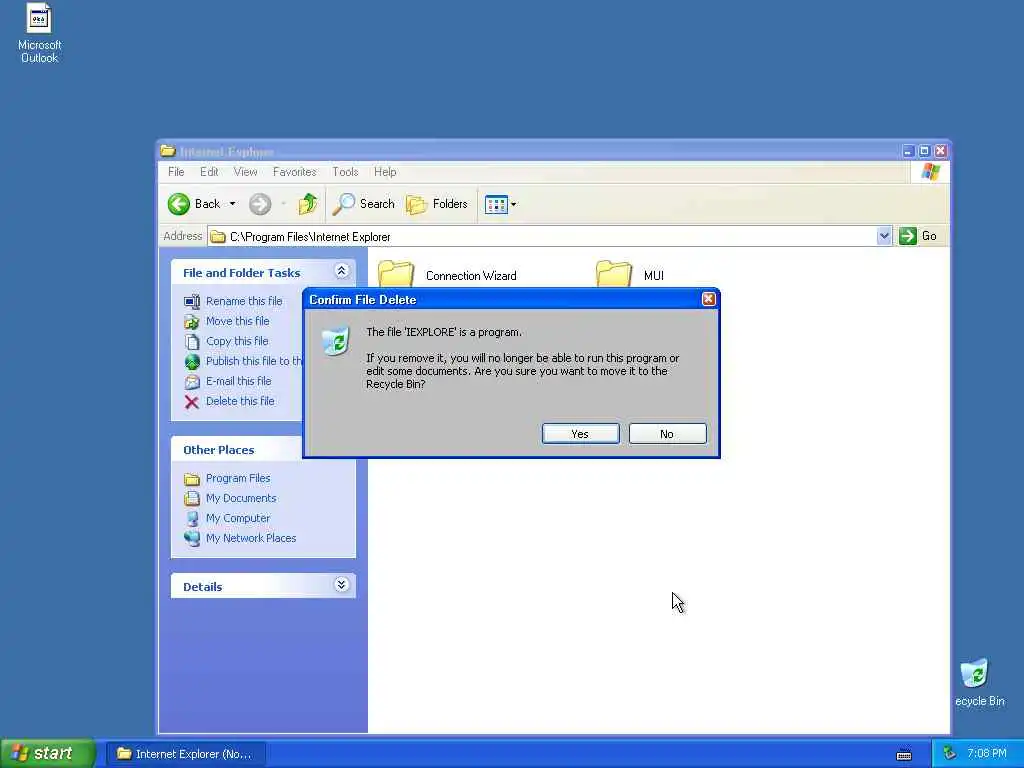Go to My Network Places link

[x=251, y=538]
